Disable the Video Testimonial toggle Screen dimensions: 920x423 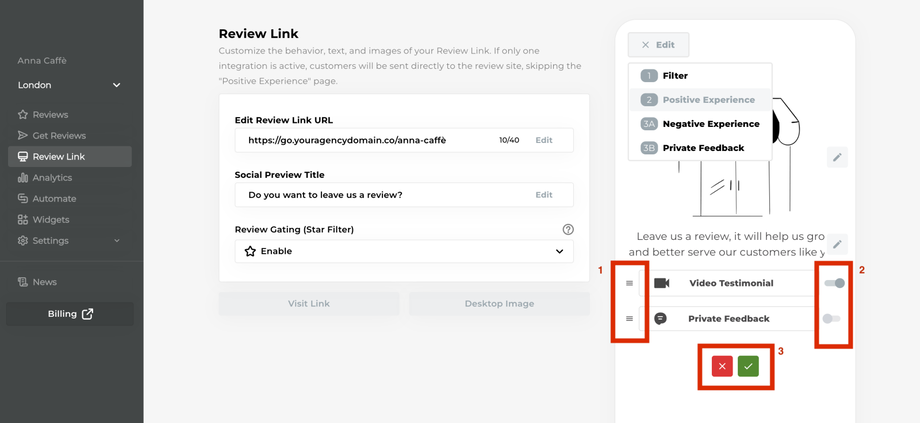click(833, 284)
